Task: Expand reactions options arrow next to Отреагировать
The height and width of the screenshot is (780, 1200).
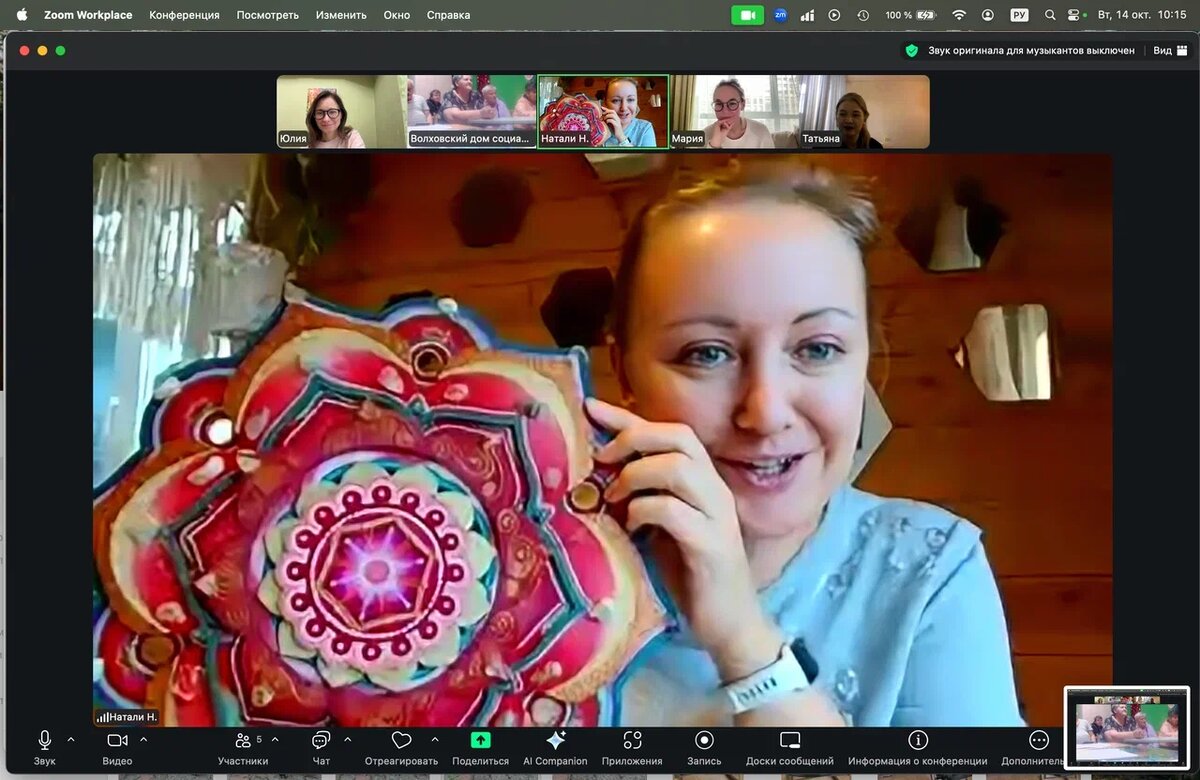Action: 434,740
